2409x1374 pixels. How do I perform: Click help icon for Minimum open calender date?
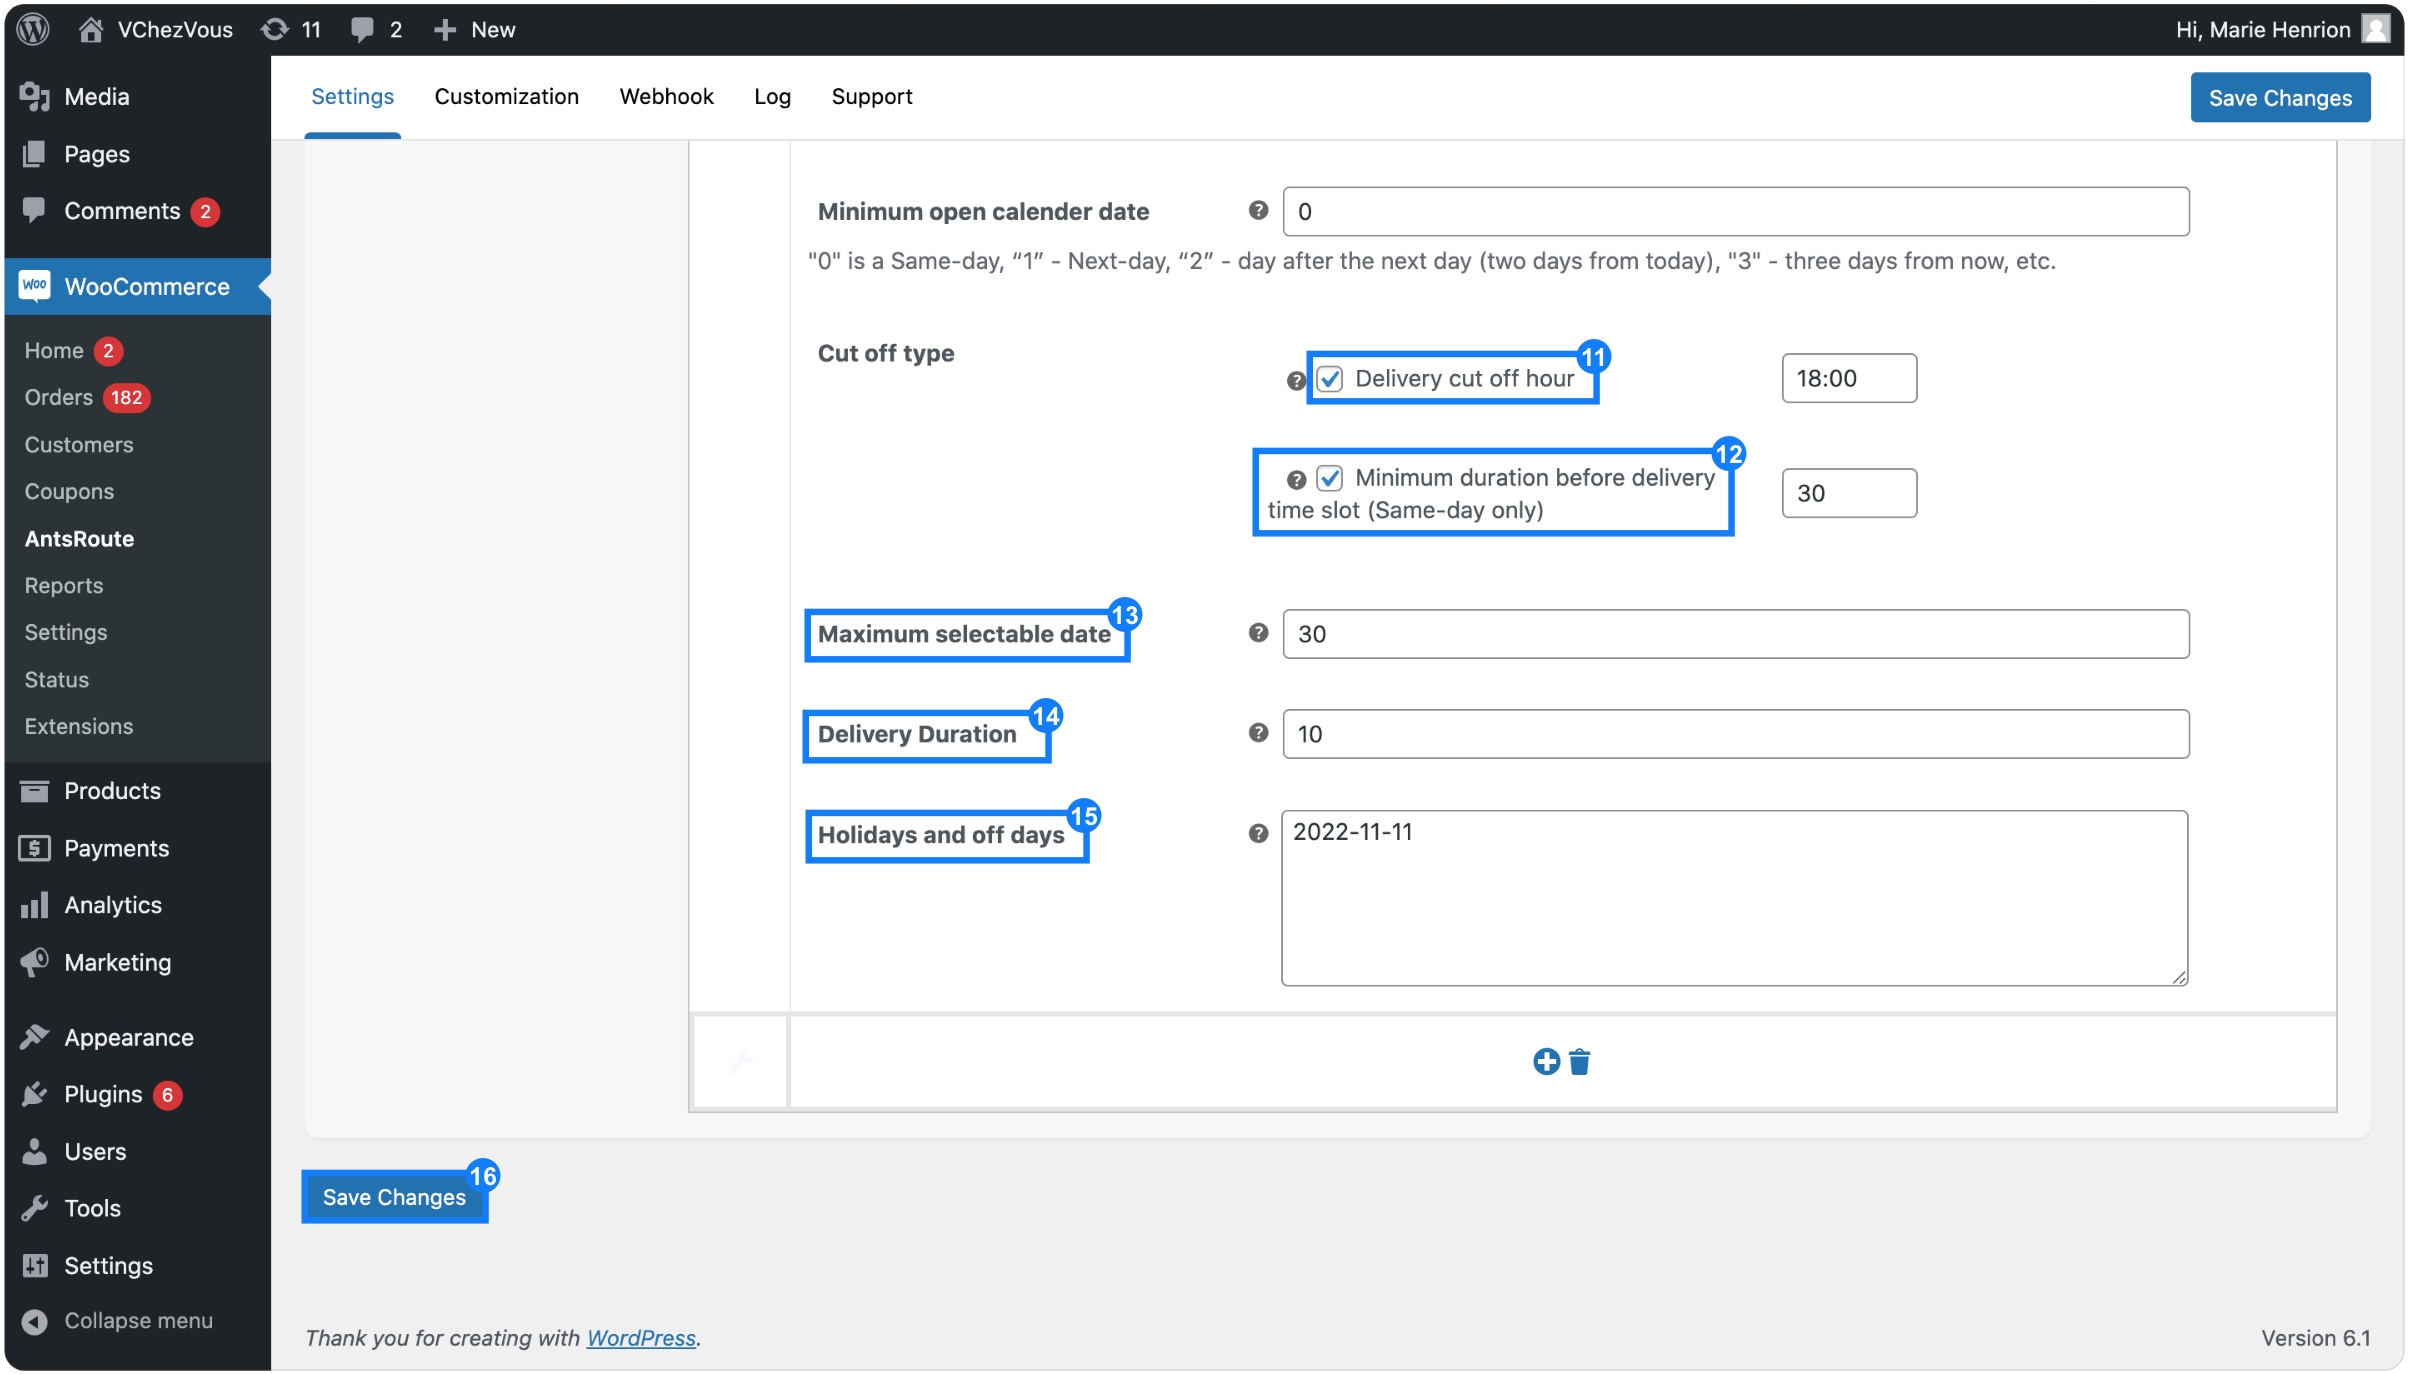[1258, 210]
